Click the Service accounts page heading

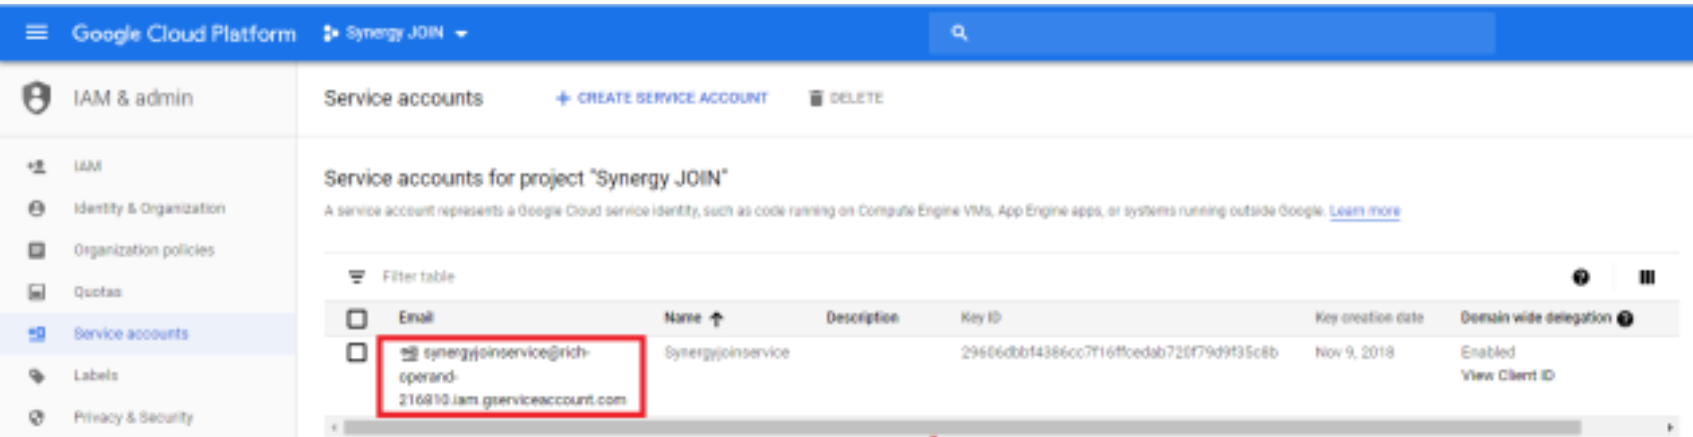coord(403,98)
